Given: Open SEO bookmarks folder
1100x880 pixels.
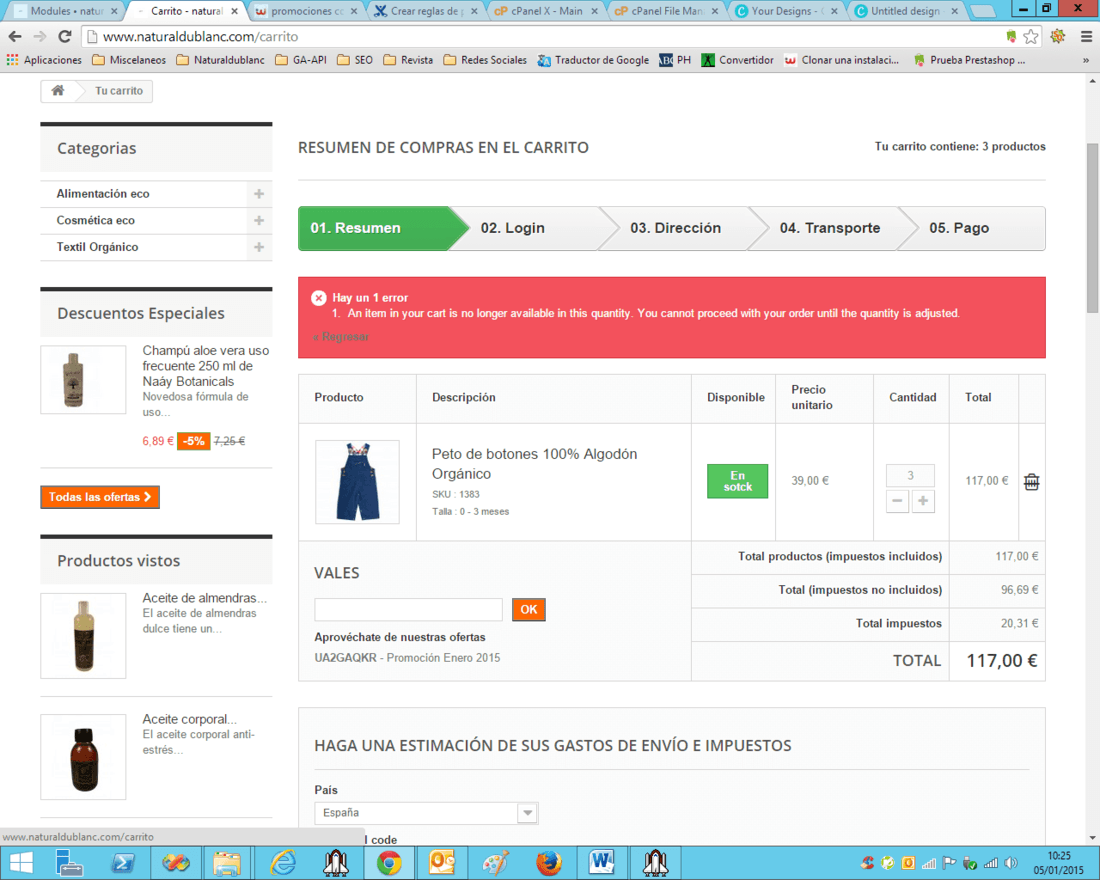Looking at the screenshot, I should 355,60.
